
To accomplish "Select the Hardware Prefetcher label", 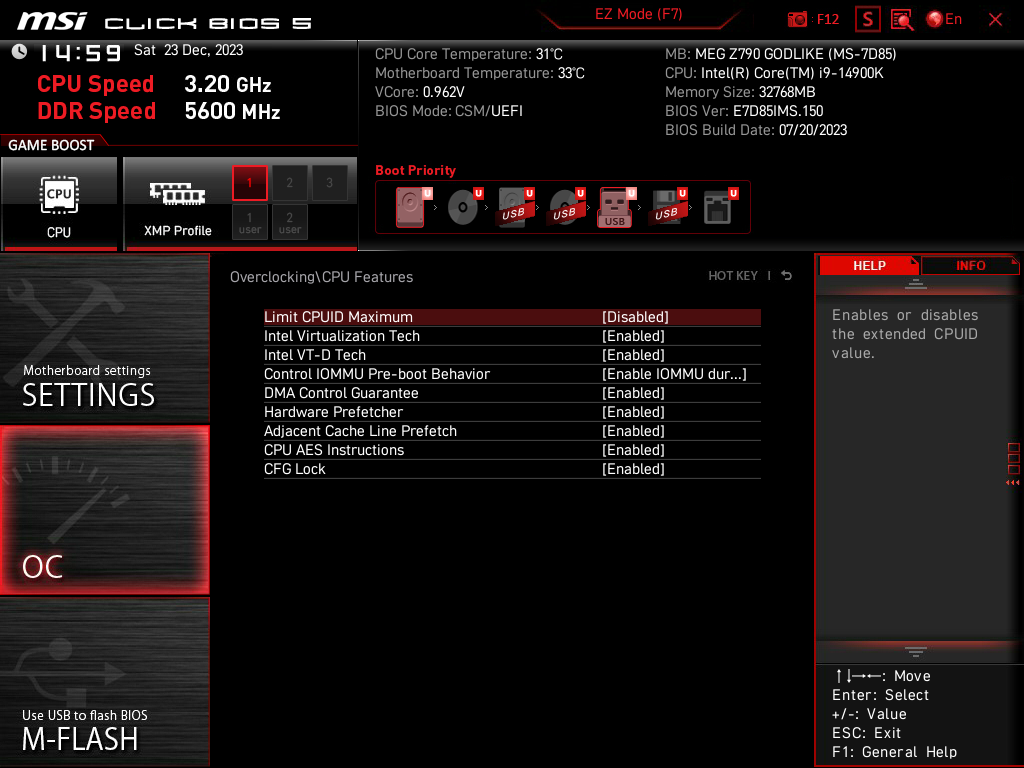I will click(333, 411).
